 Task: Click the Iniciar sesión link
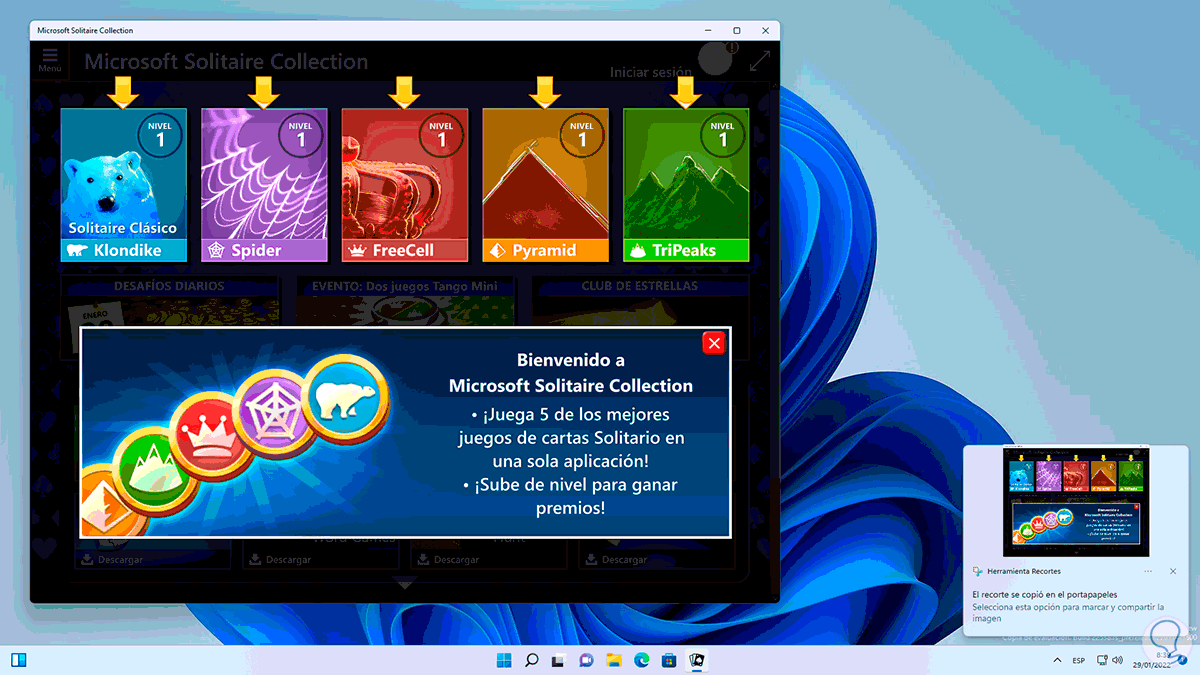click(651, 72)
